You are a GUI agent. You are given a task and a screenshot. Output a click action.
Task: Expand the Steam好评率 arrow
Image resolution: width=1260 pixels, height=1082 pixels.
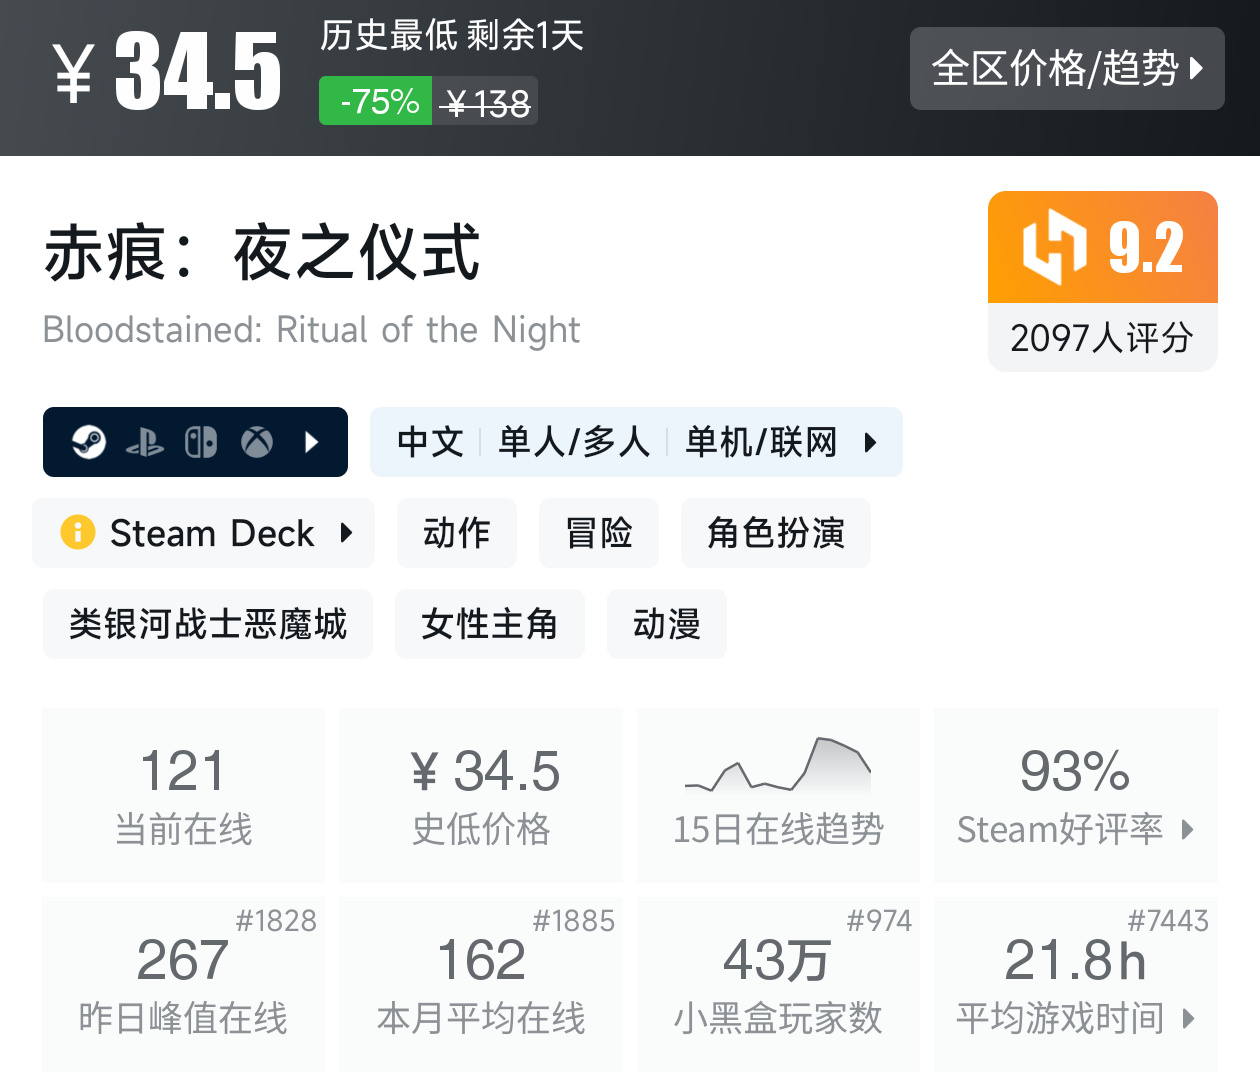(1187, 829)
